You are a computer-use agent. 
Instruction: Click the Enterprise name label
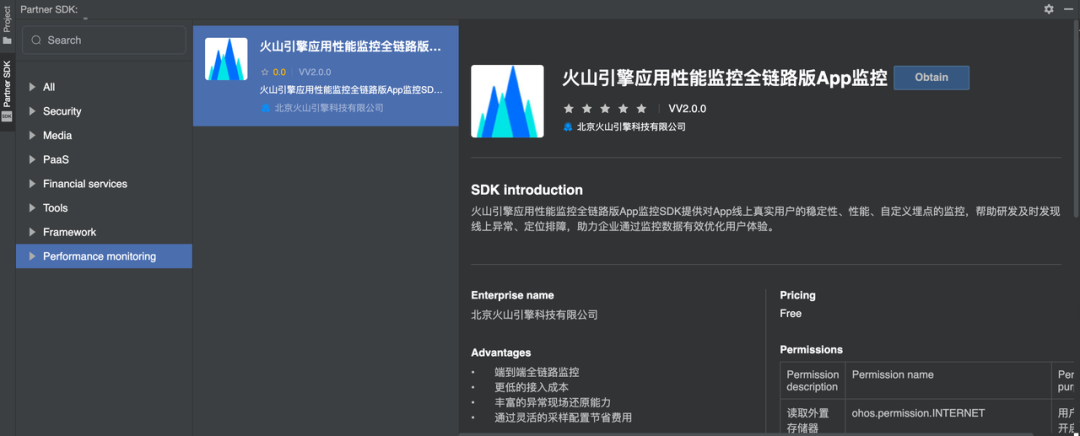point(512,295)
